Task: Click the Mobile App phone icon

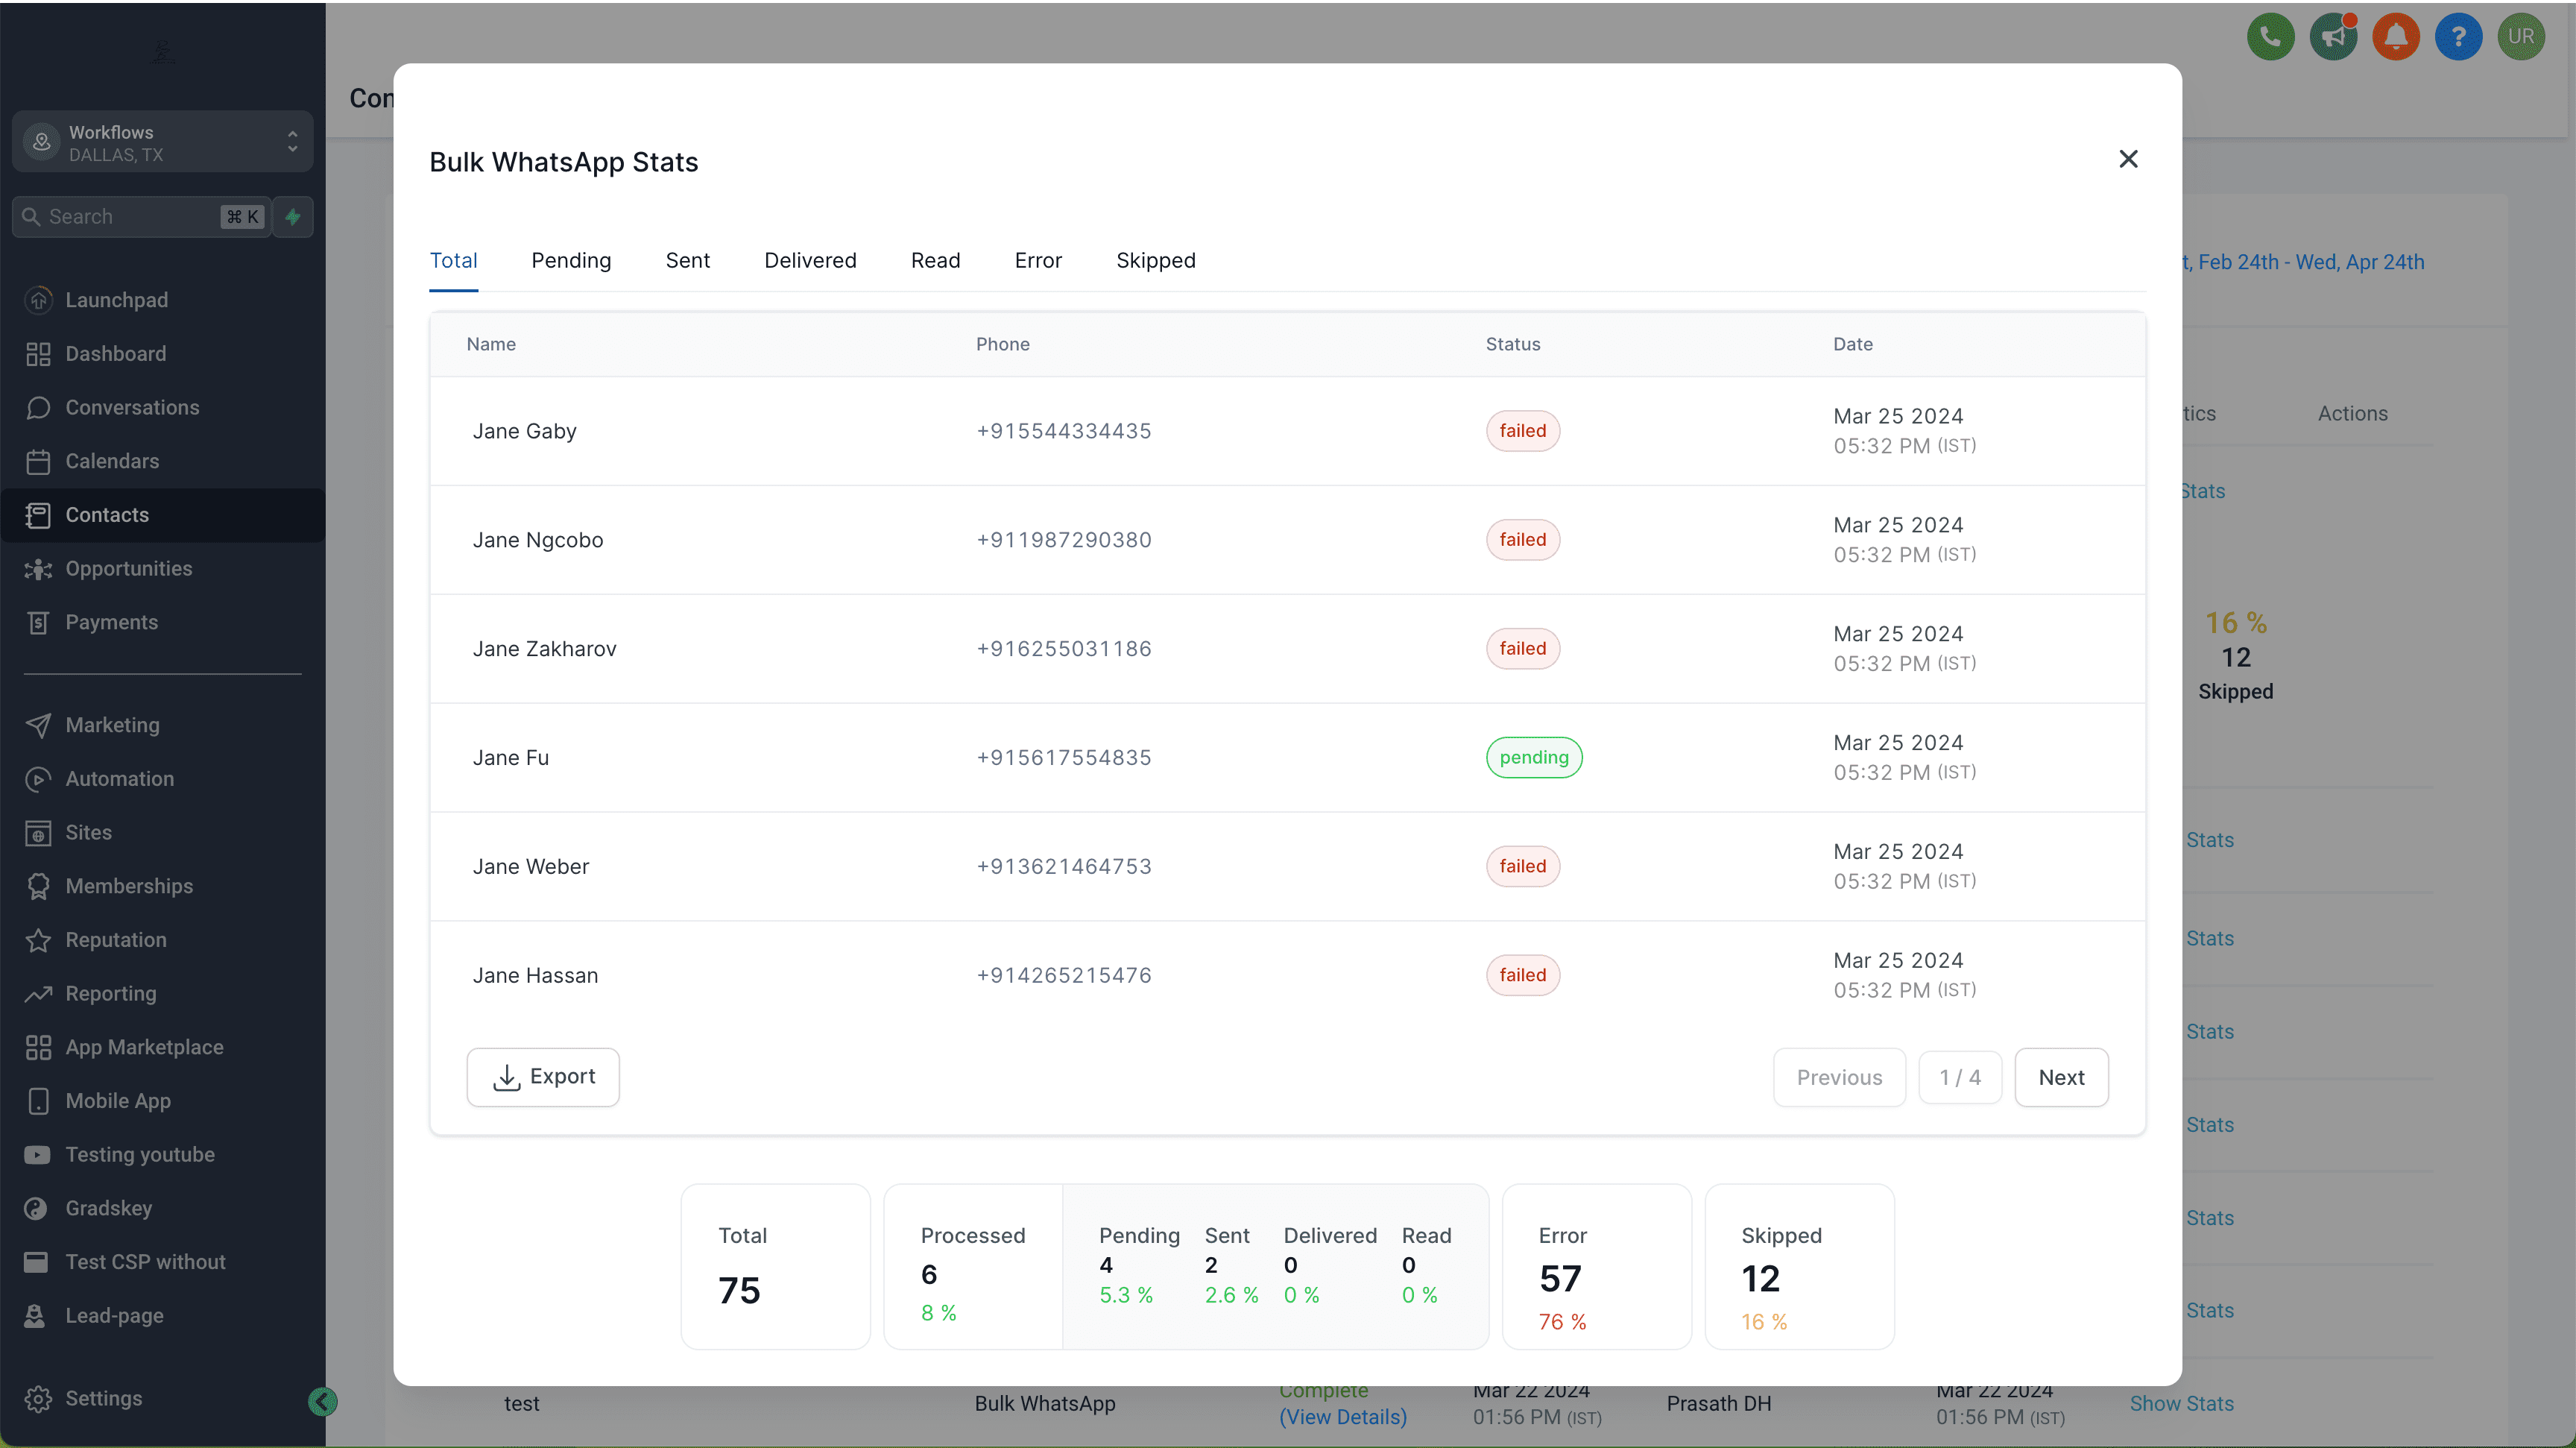Action: pyautogui.click(x=38, y=1101)
